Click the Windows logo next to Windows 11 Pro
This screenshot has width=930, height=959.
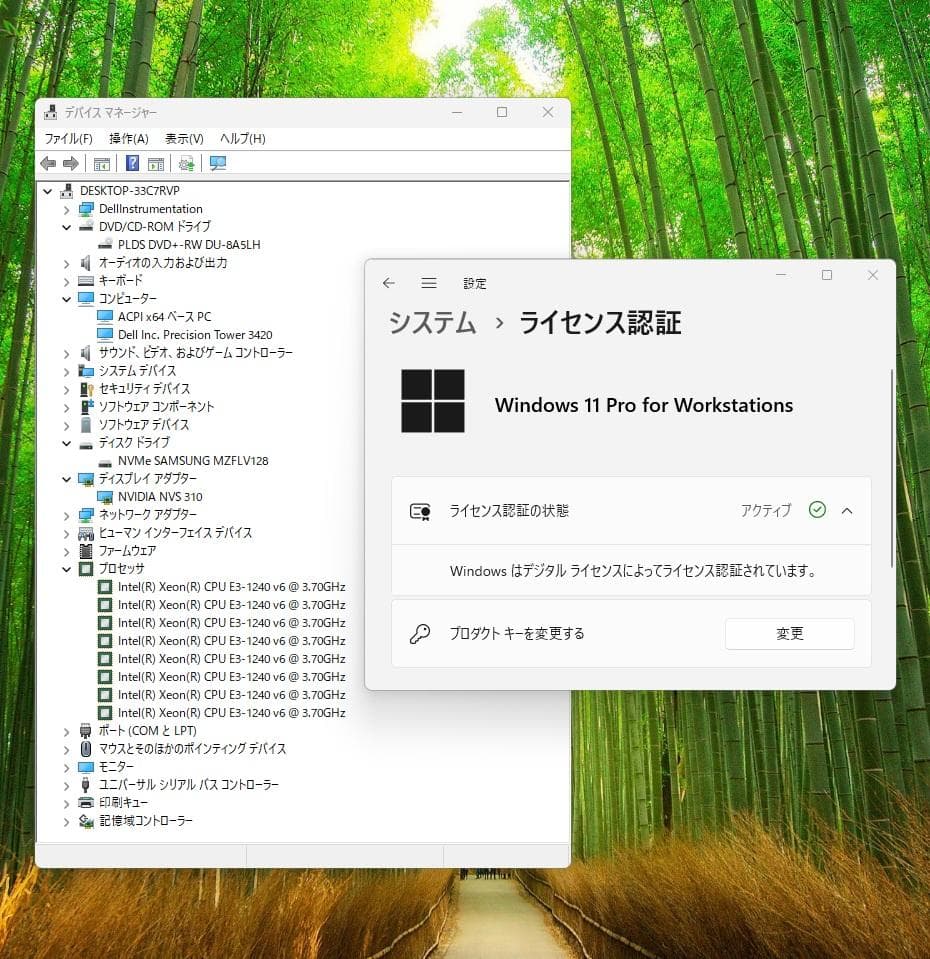click(433, 399)
